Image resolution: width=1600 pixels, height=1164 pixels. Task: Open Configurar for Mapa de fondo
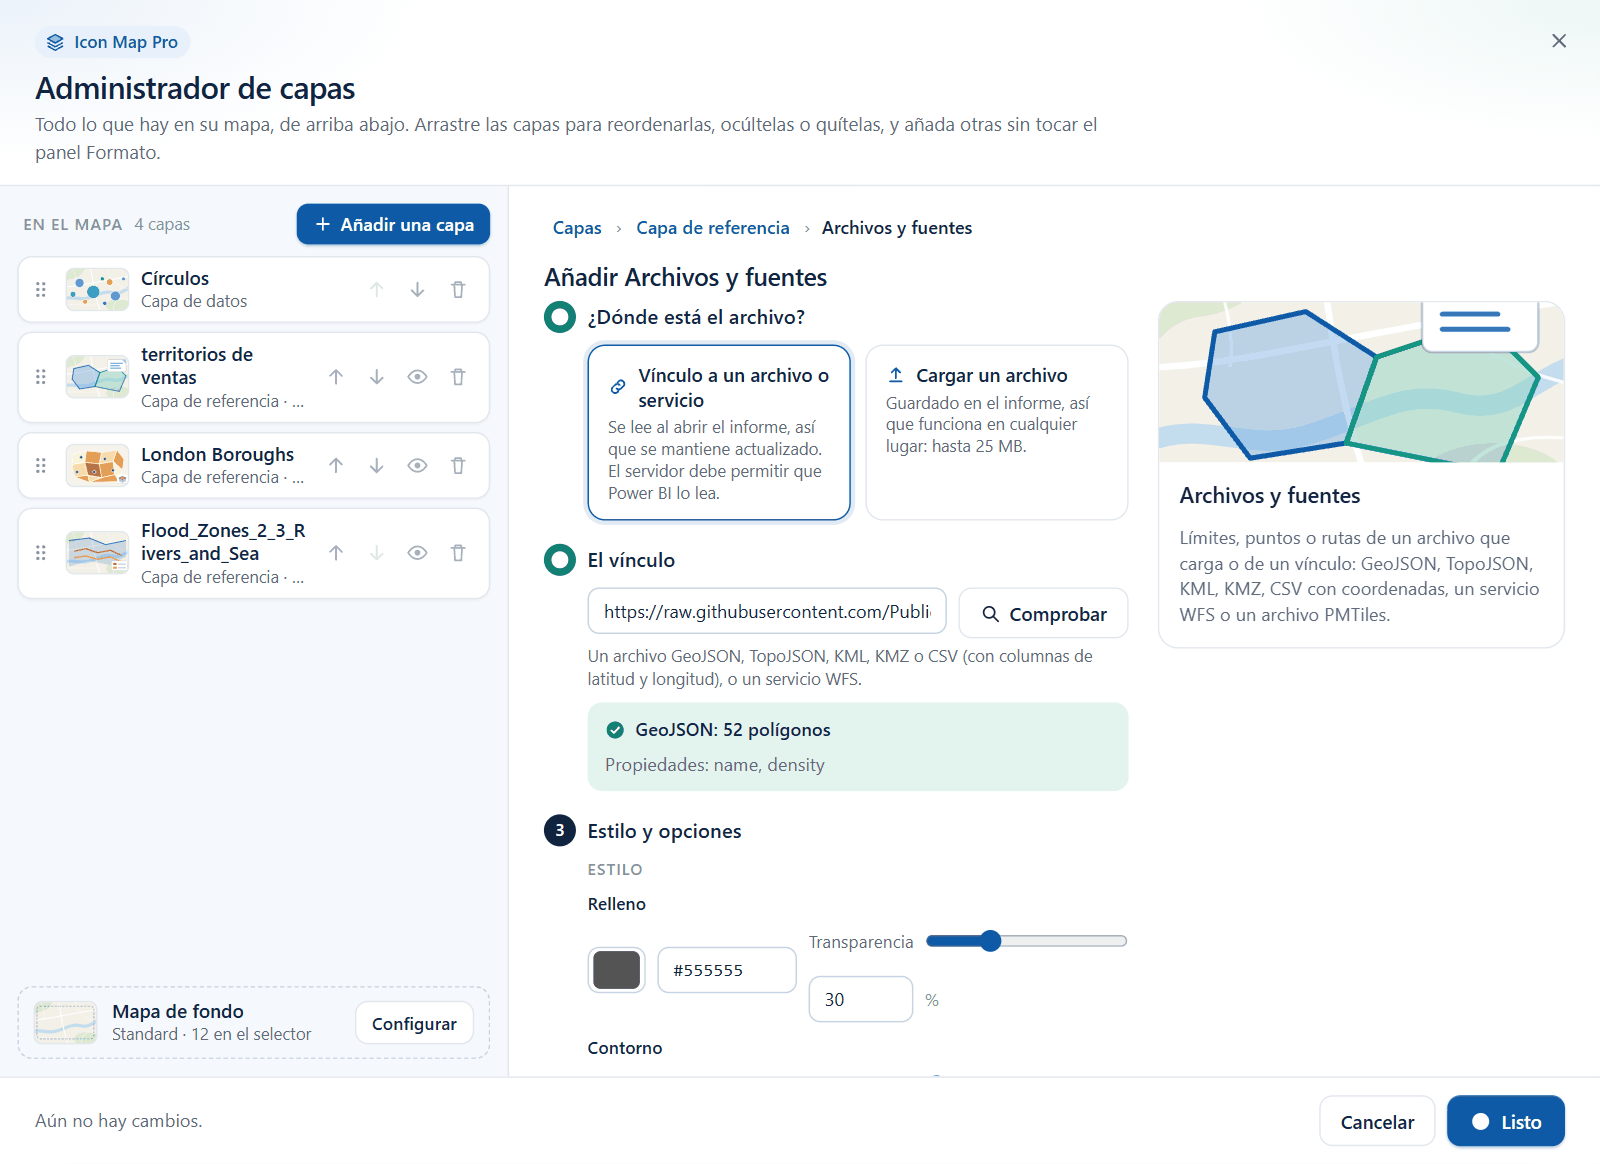414,1023
